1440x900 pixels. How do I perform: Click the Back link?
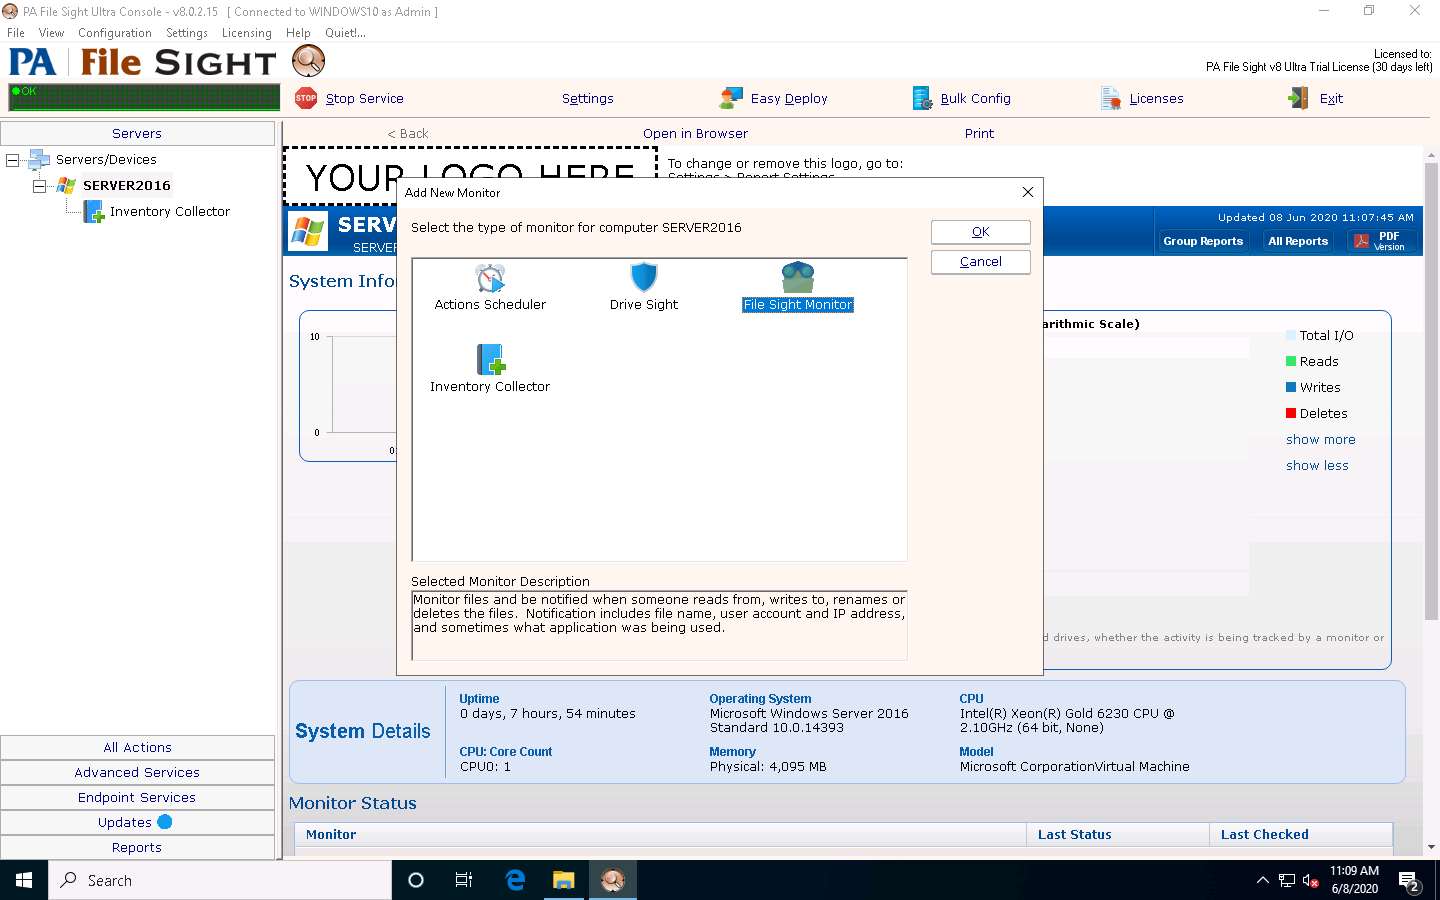[x=408, y=133]
